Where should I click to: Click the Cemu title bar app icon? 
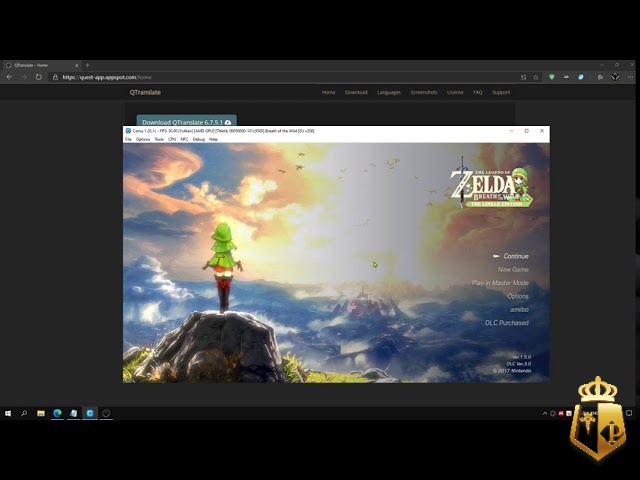(x=128, y=131)
